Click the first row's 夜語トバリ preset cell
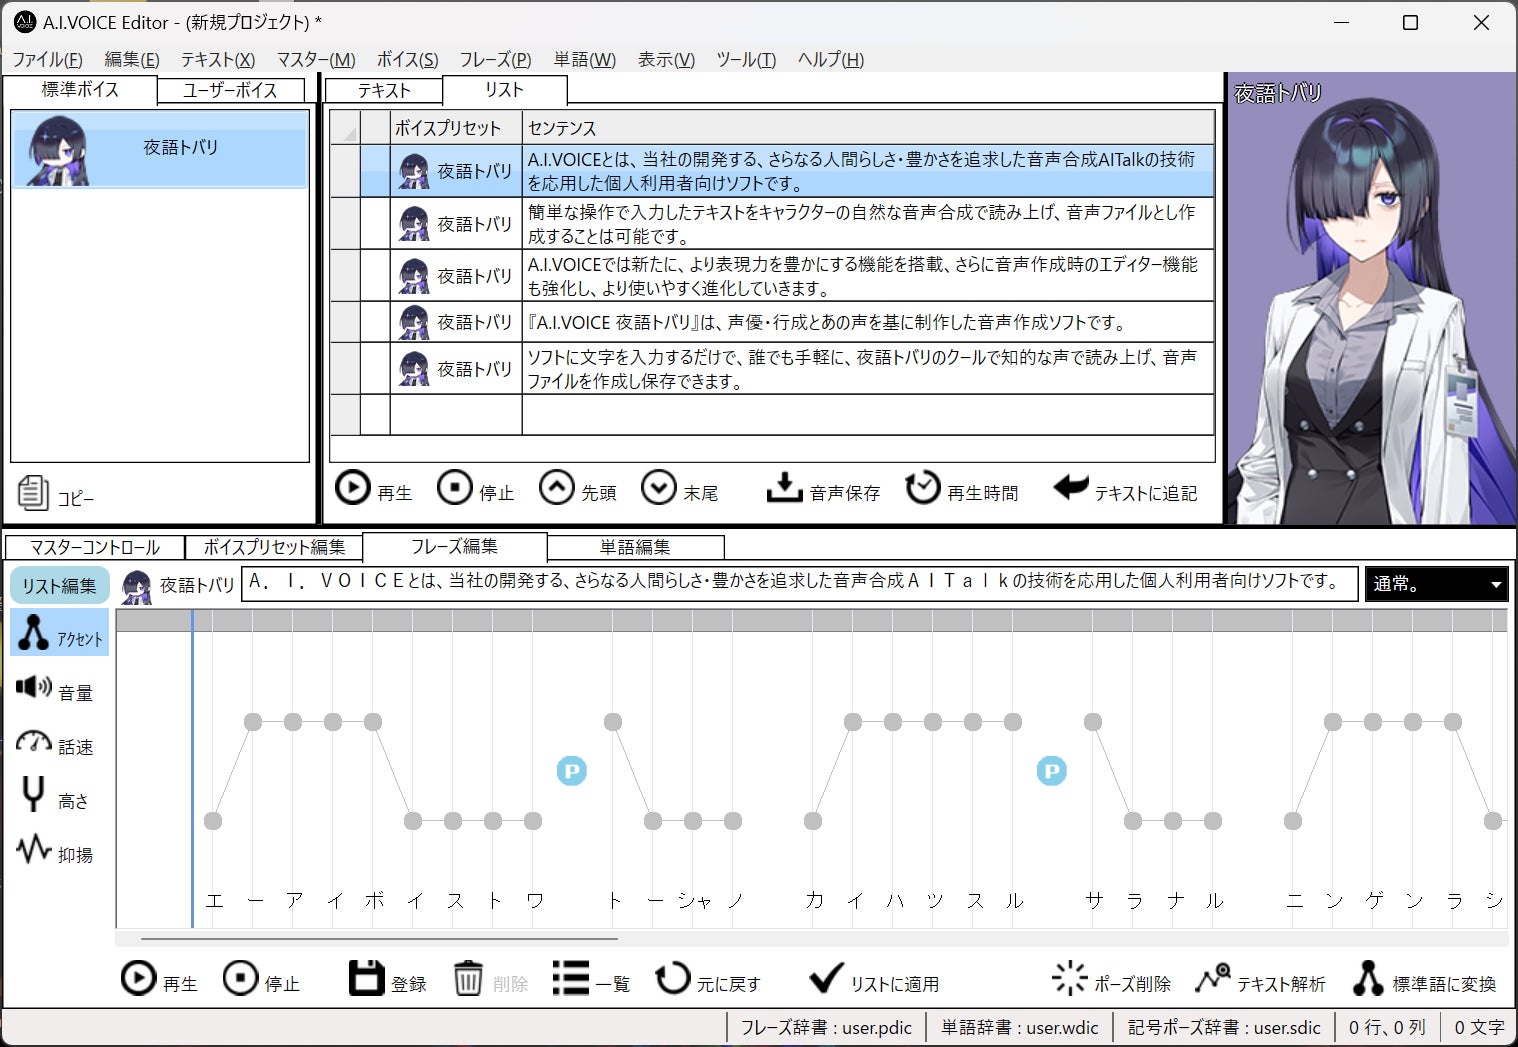Screen dimensions: 1518x1047 pos(456,171)
